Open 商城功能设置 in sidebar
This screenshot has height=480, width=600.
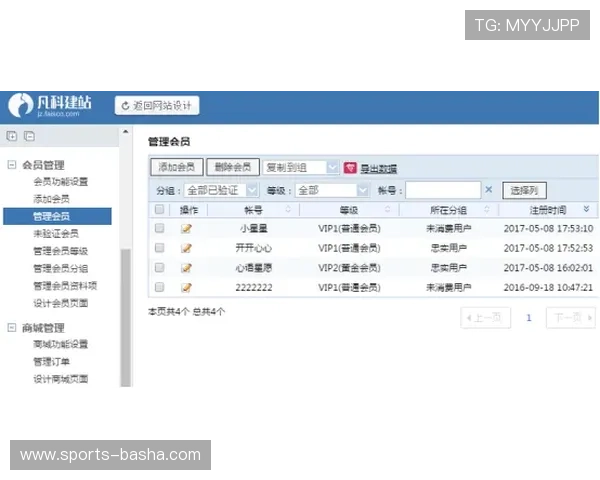60,344
